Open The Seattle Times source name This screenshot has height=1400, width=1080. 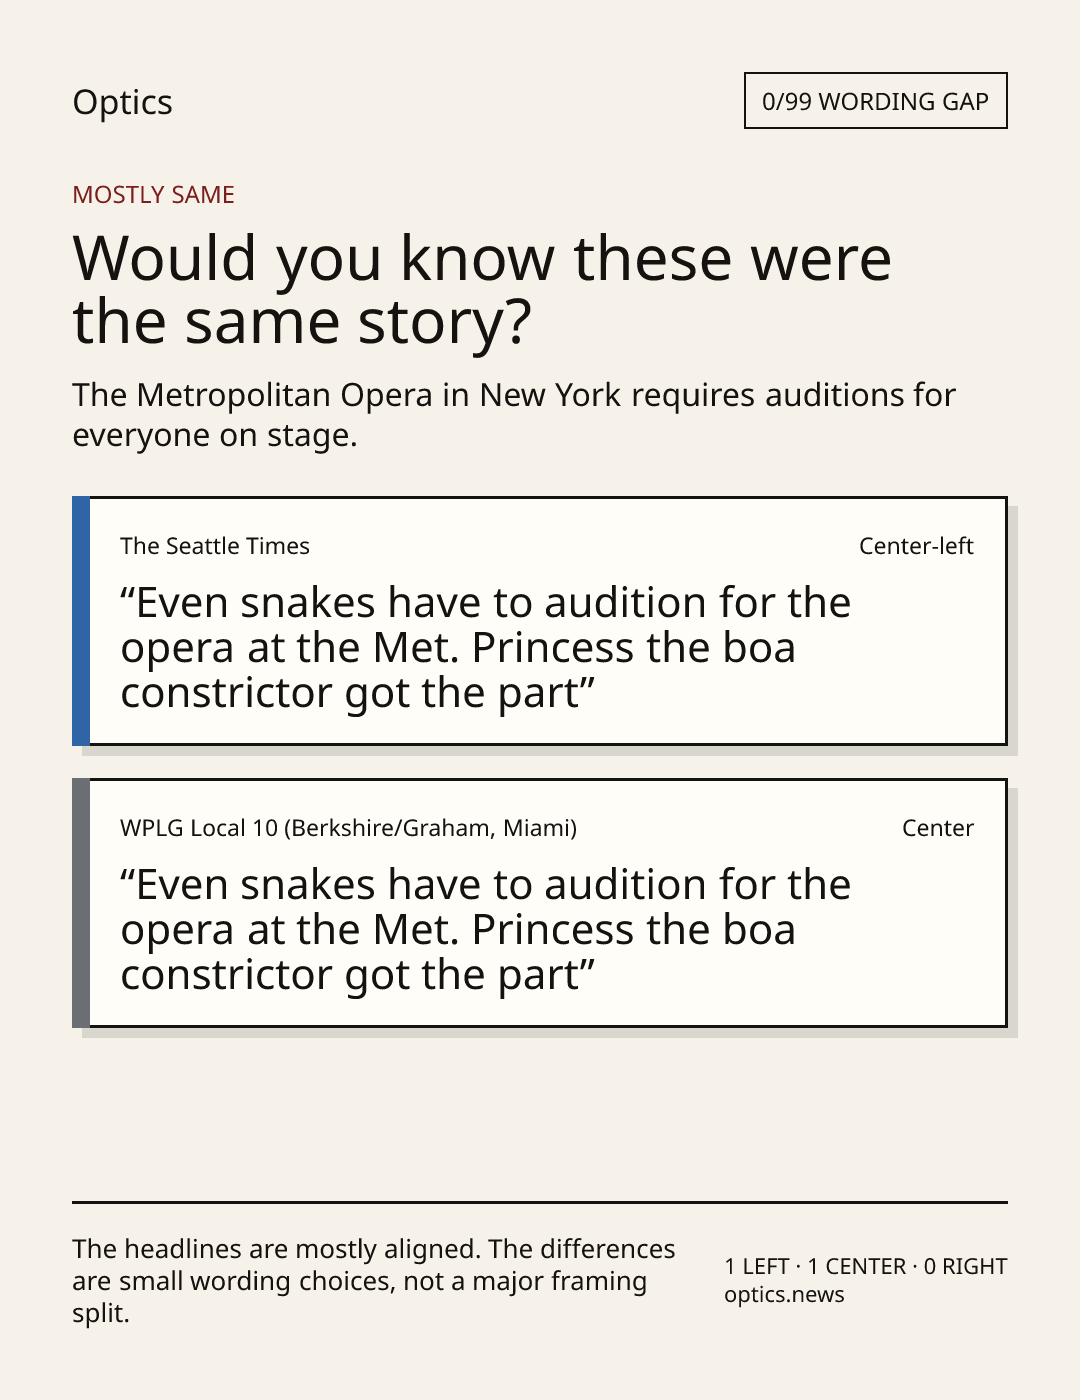(x=215, y=546)
